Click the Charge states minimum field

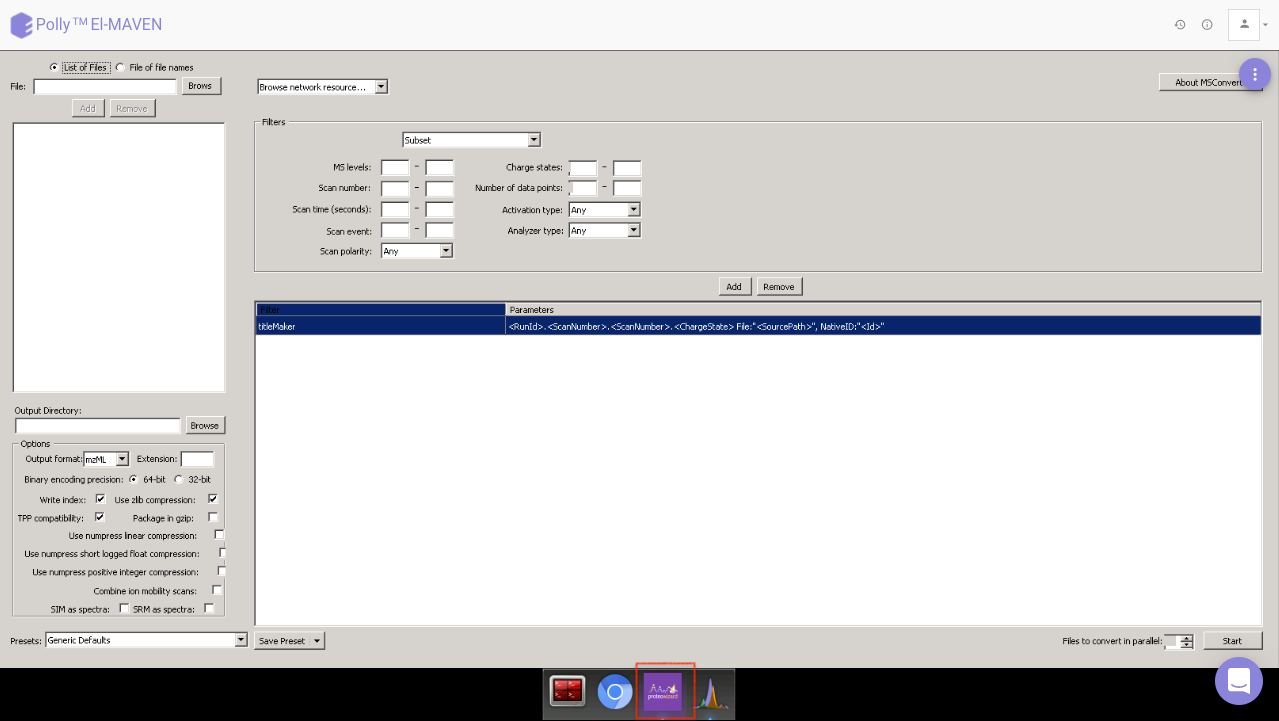[x=583, y=168]
